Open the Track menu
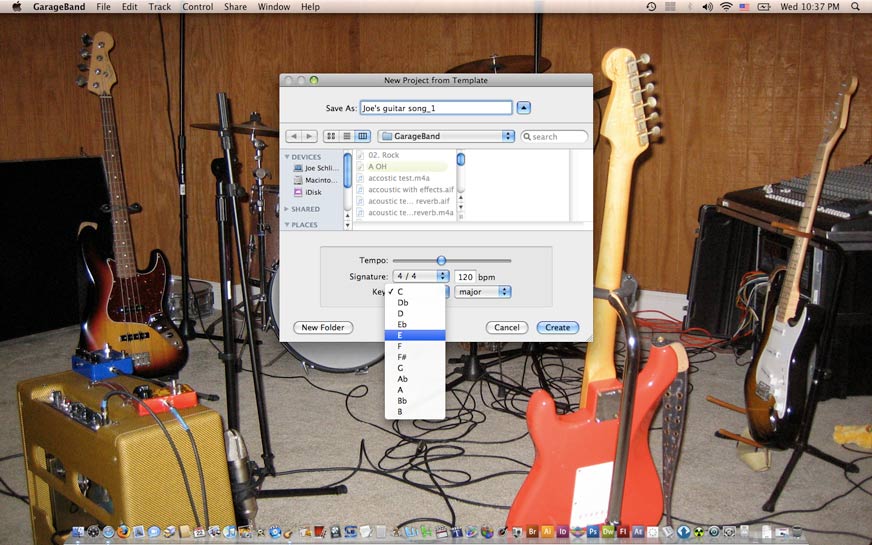Screen dimensions: 872x545 160,7
